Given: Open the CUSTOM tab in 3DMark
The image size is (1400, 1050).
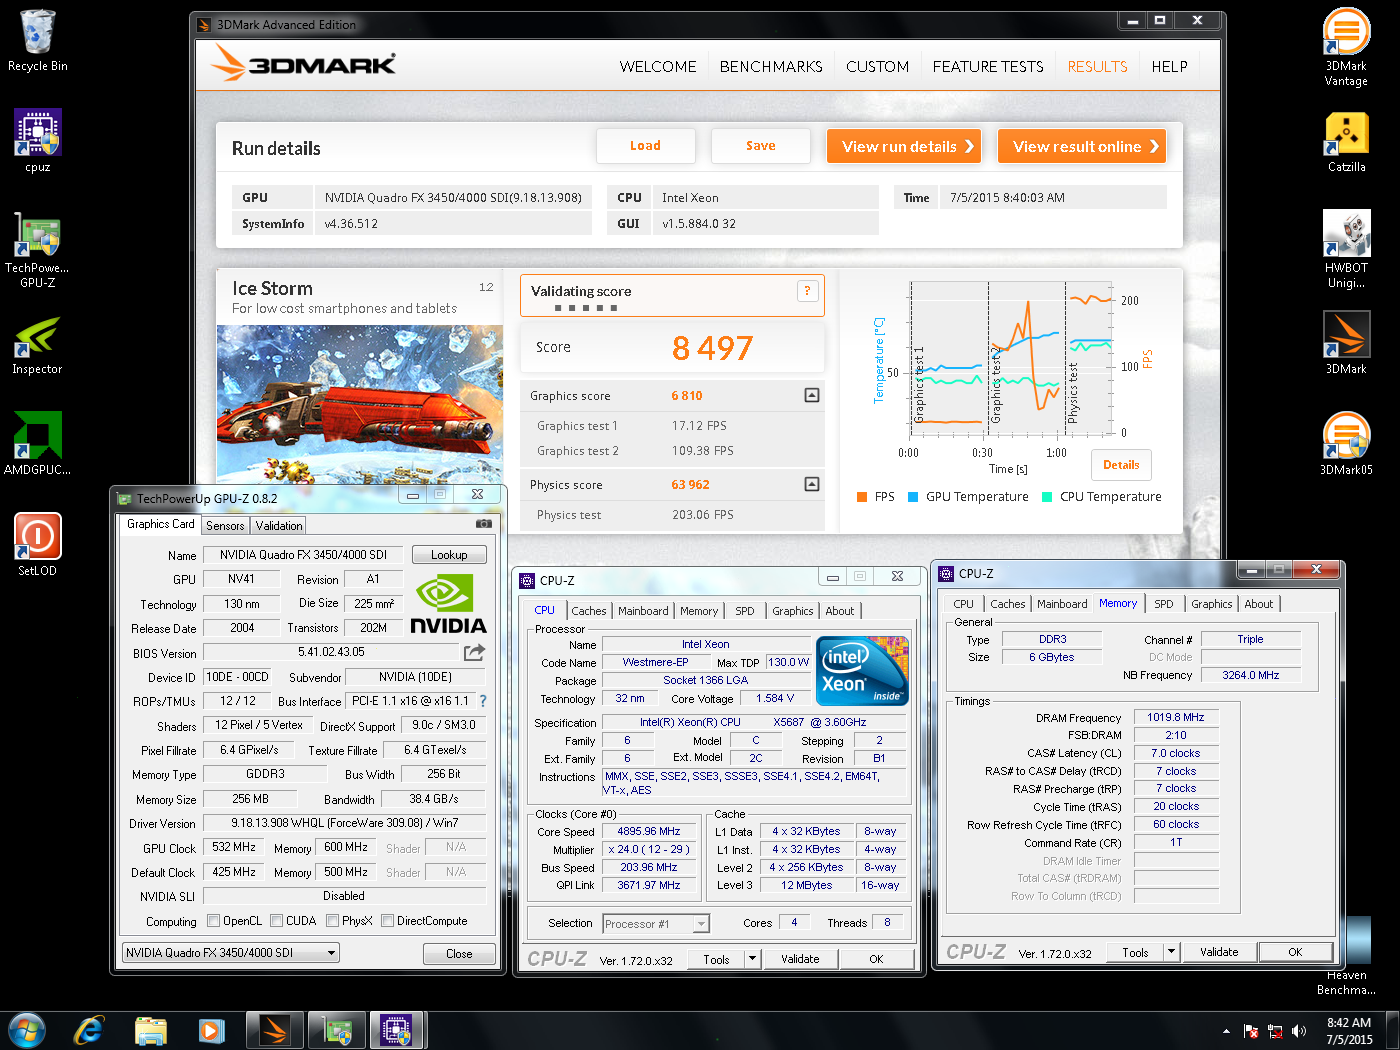Looking at the screenshot, I should (x=877, y=67).
